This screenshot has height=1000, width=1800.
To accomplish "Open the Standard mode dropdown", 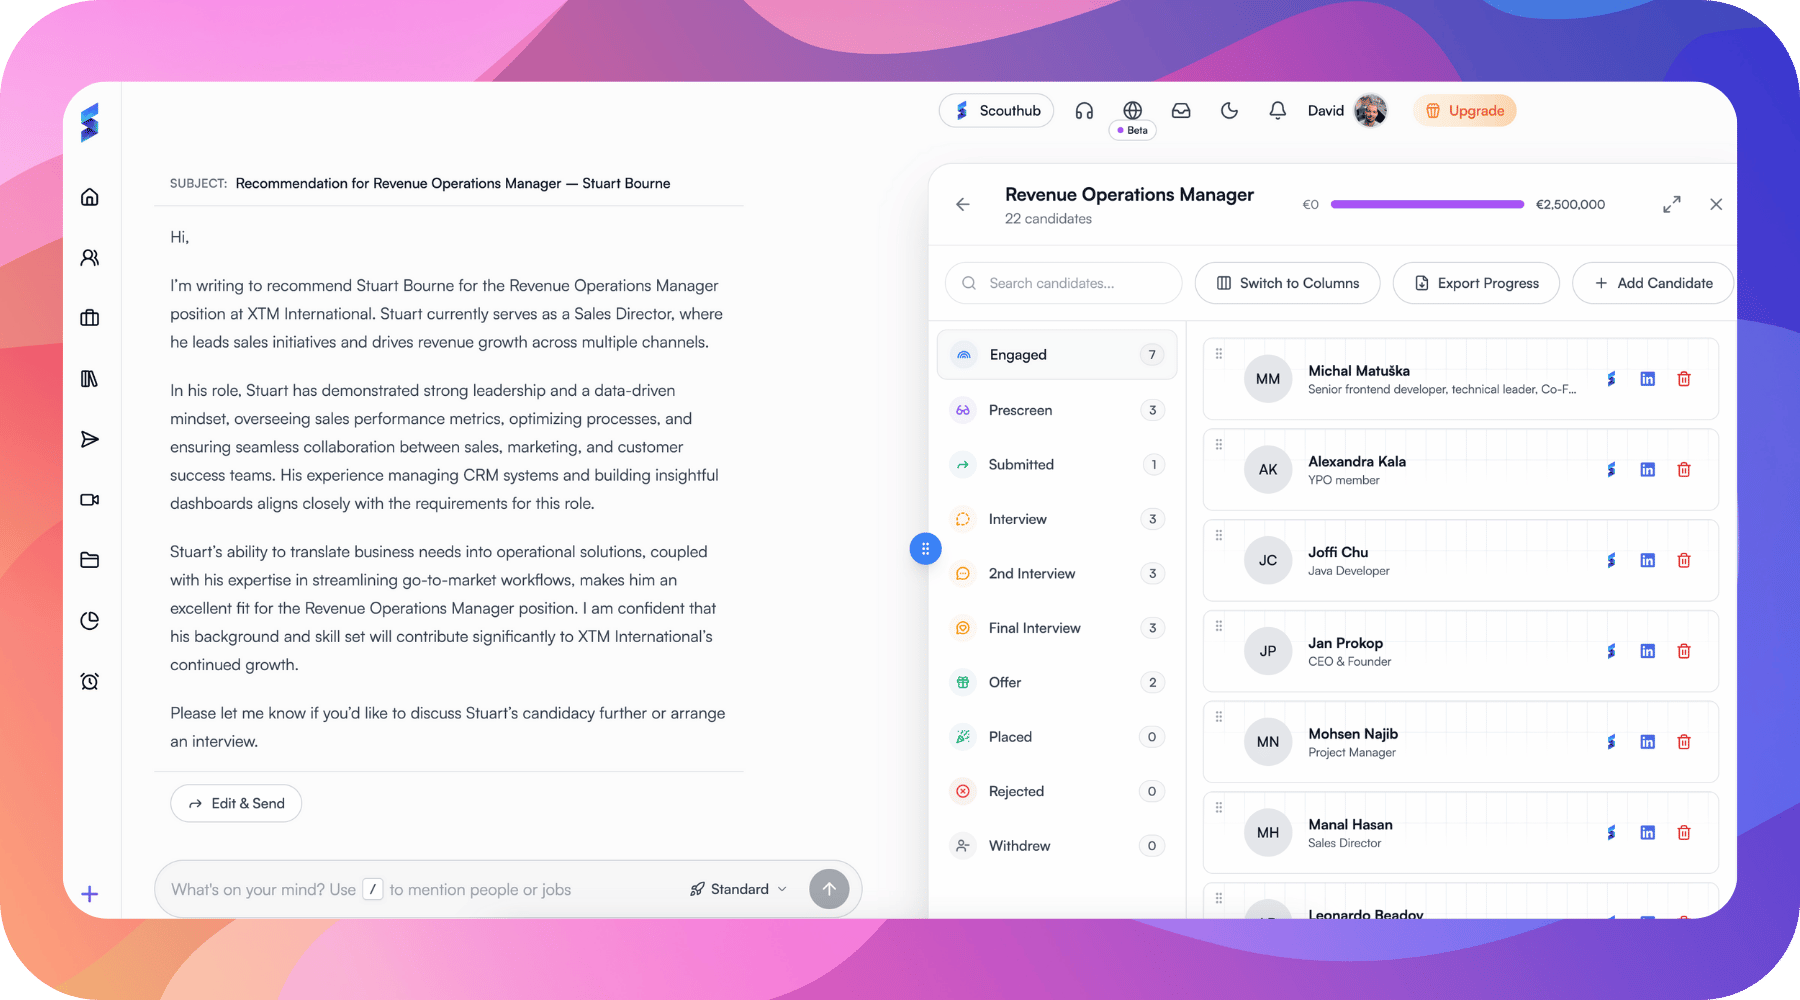I will pyautogui.click(x=738, y=889).
